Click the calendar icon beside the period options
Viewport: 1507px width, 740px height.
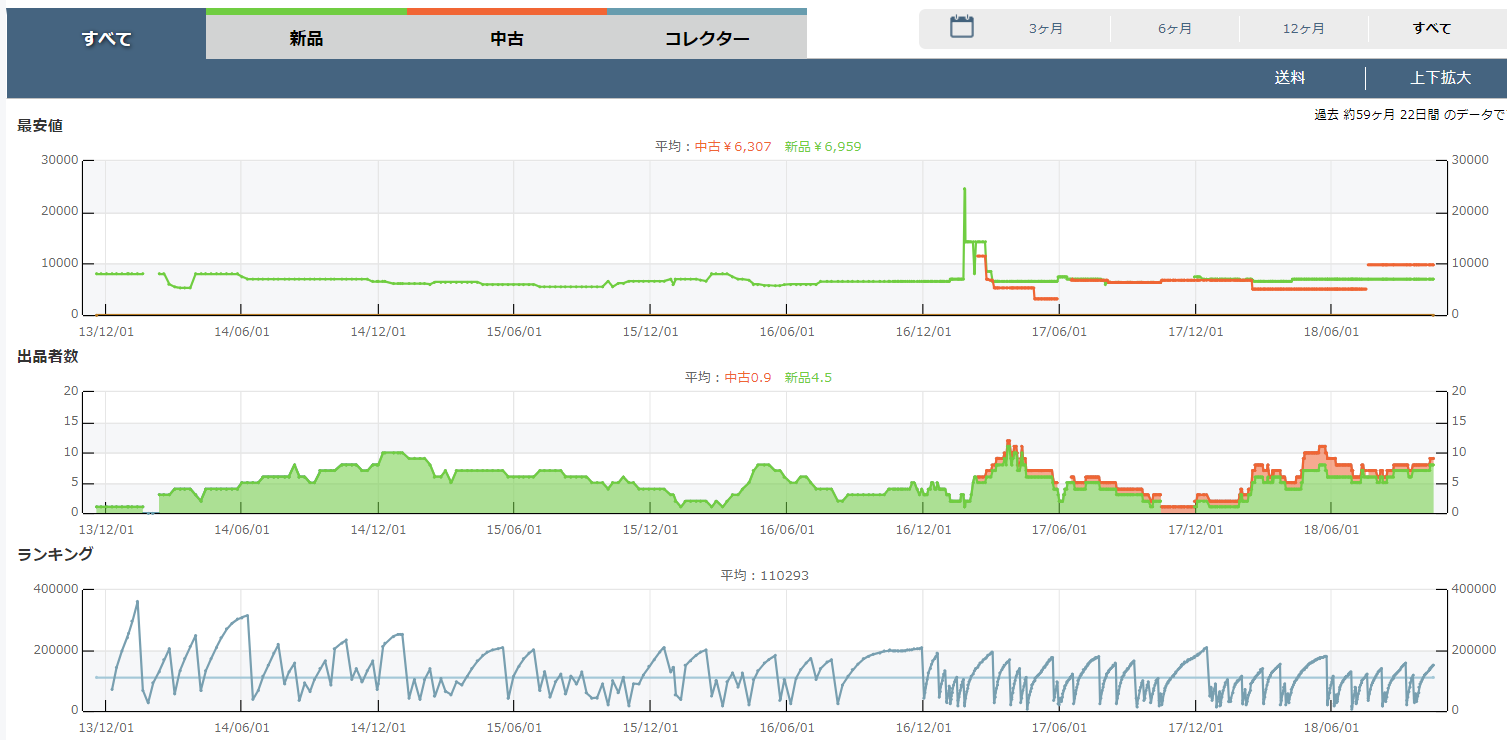click(x=961, y=28)
